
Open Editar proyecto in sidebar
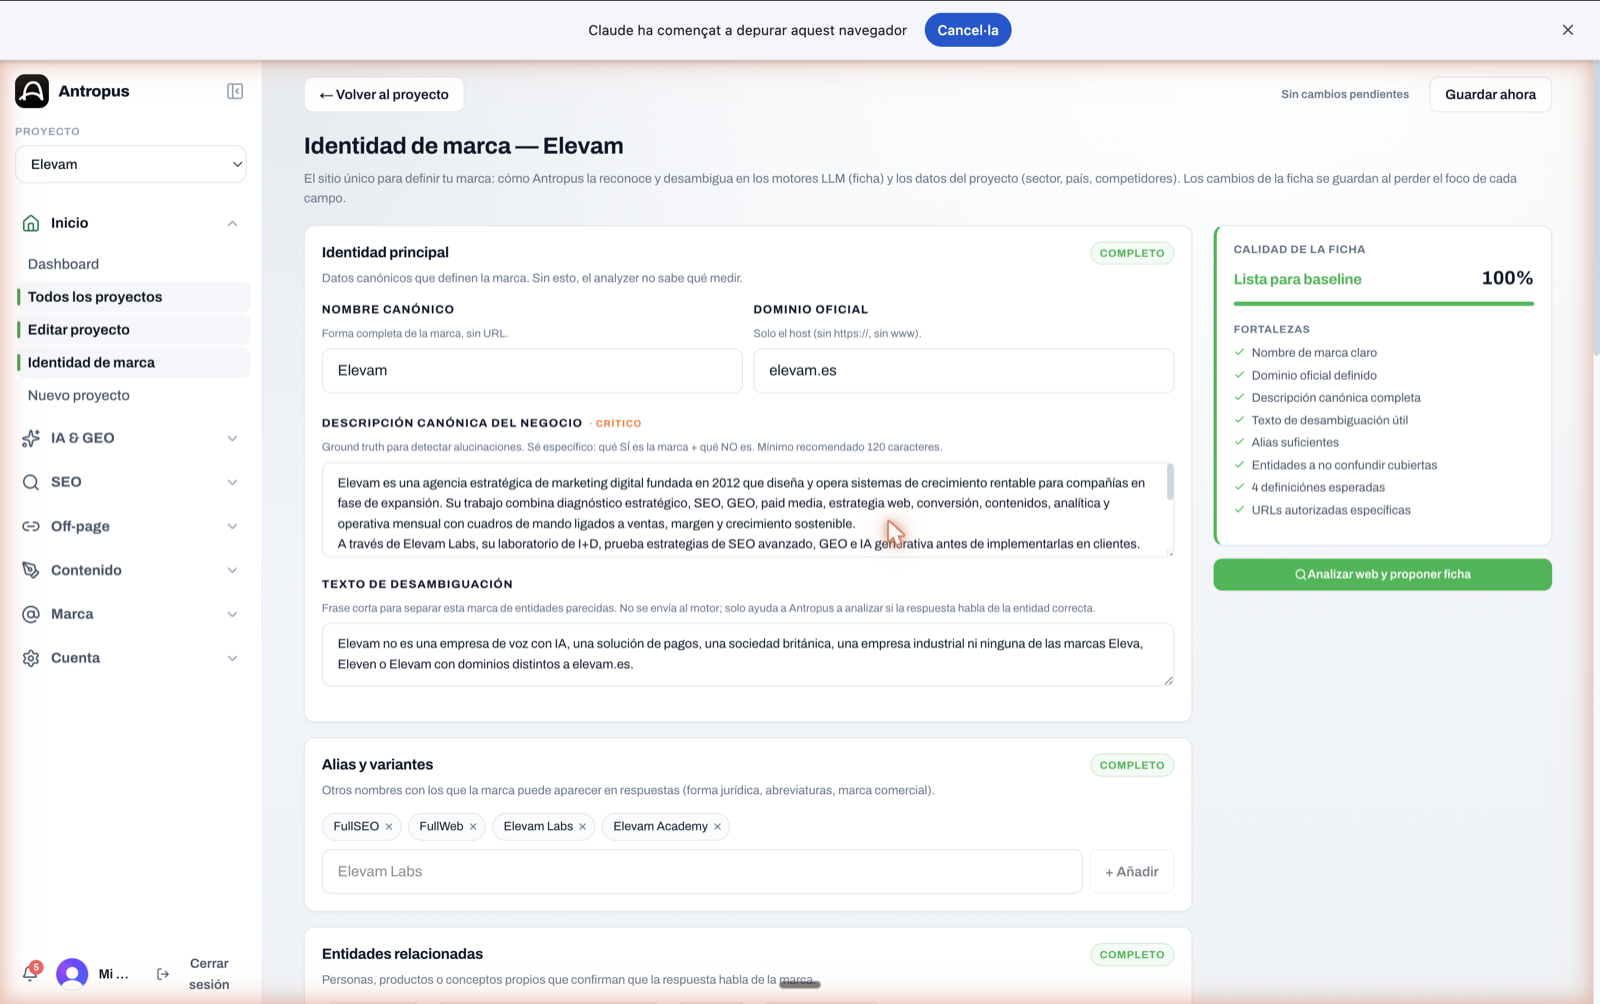(x=133, y=330)
